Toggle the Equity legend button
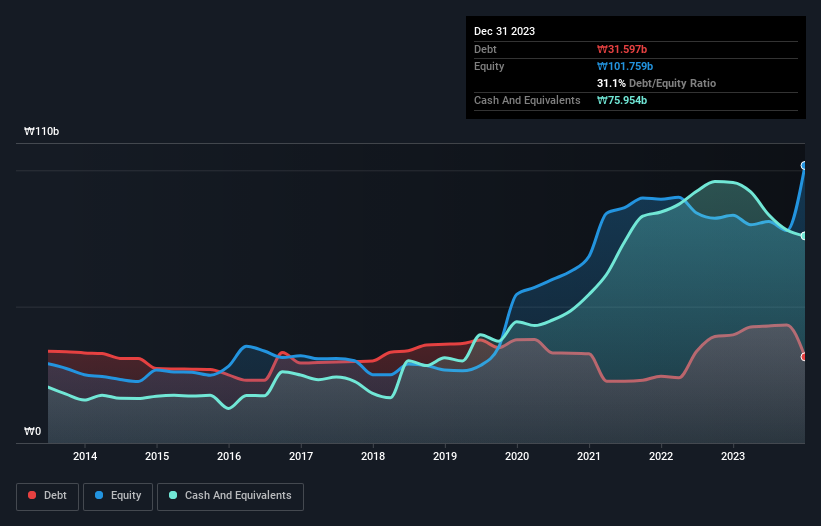 [x=118, y=496]
